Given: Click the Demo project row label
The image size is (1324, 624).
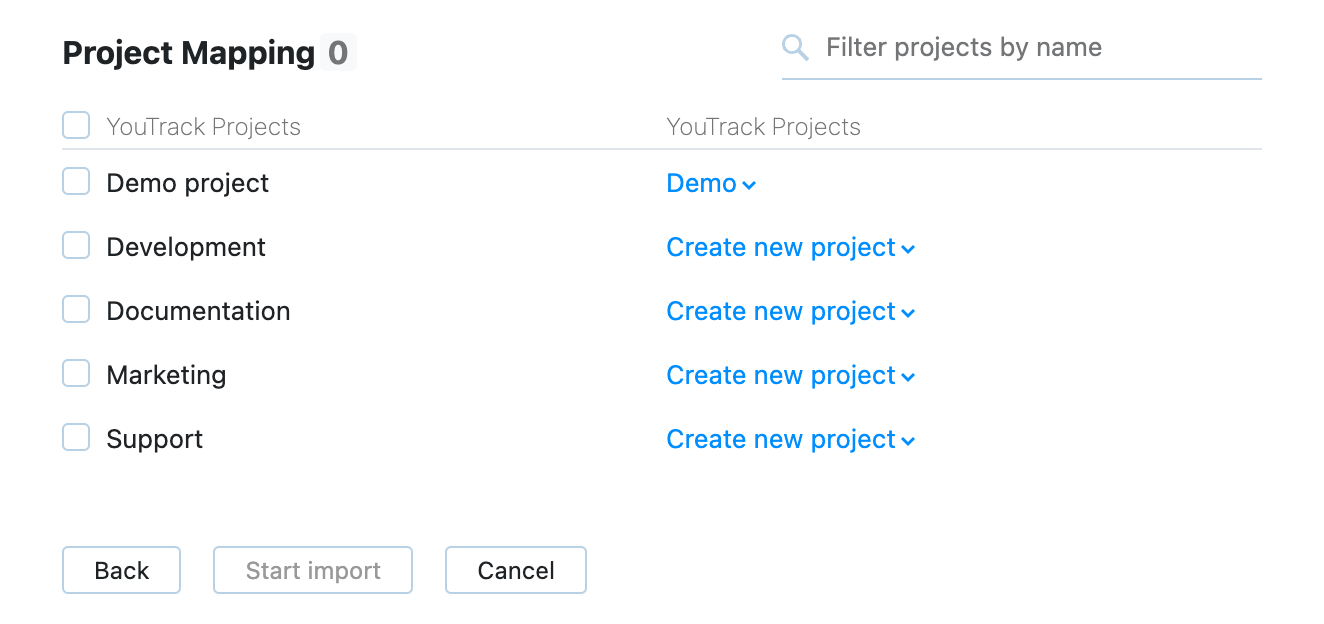Looking at the screenshot, I should [x=187, y=184].
